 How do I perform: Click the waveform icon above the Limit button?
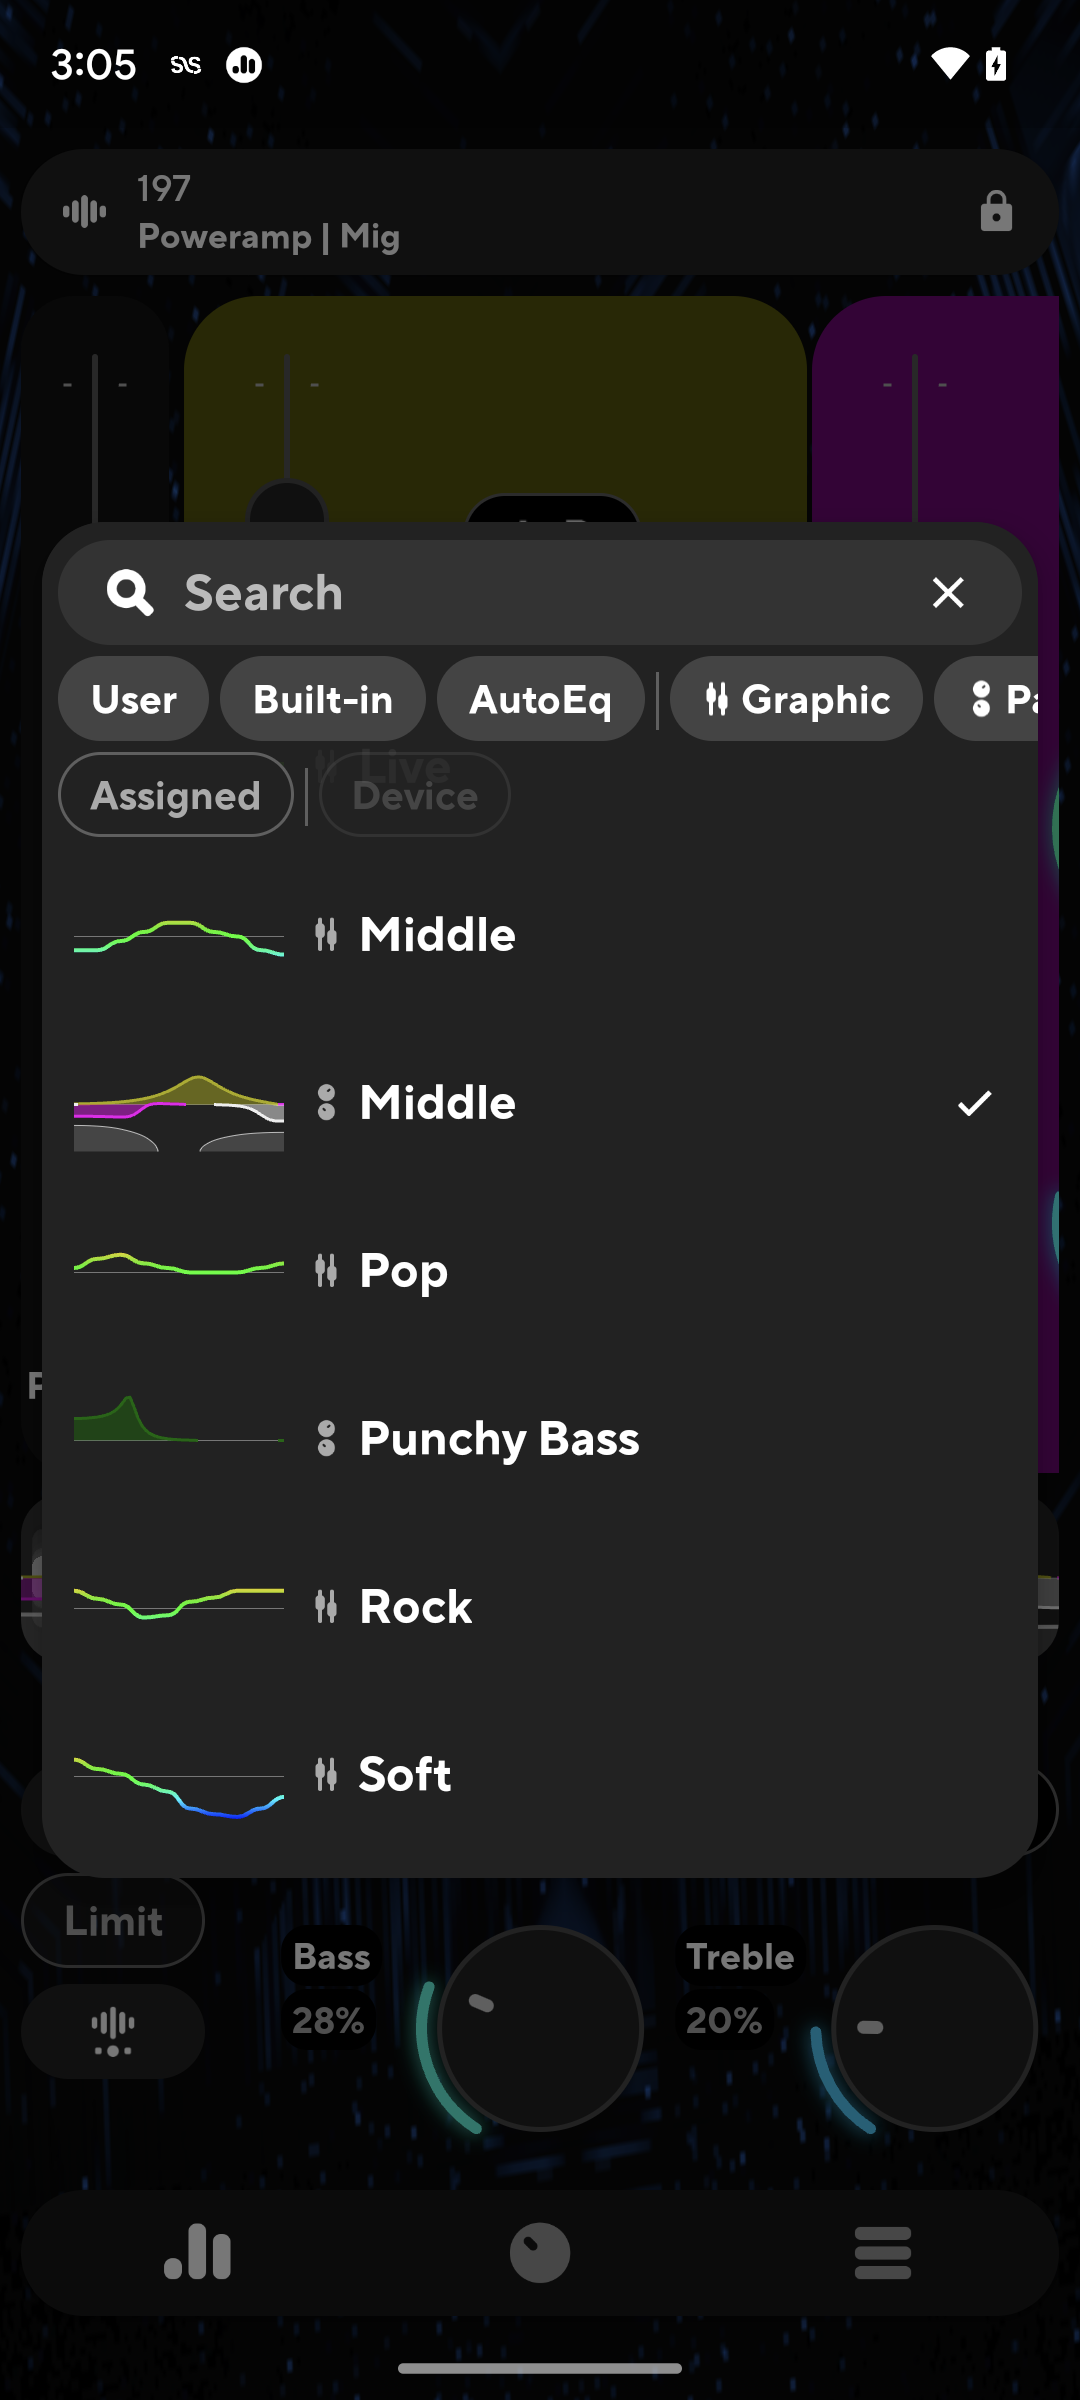pyautogui.click(x=112, y=2030)
